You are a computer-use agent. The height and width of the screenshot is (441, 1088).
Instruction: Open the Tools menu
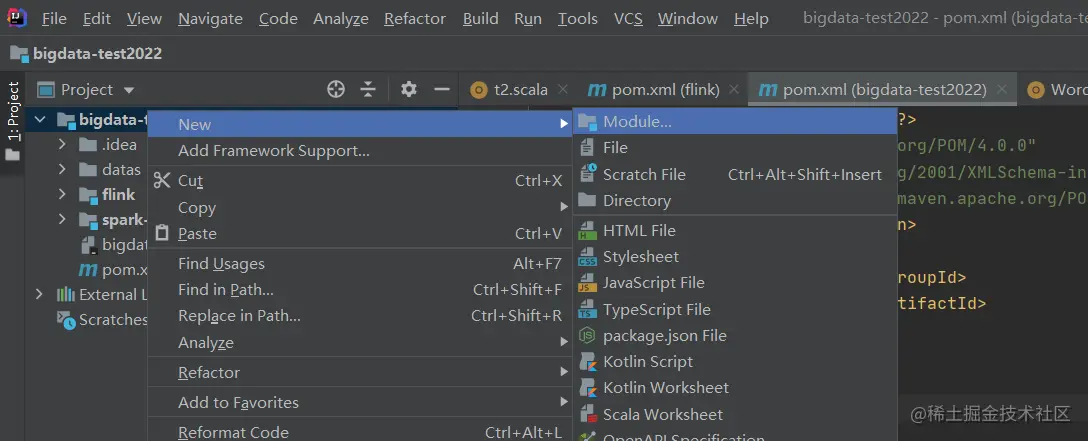click(x=578, y=19)
